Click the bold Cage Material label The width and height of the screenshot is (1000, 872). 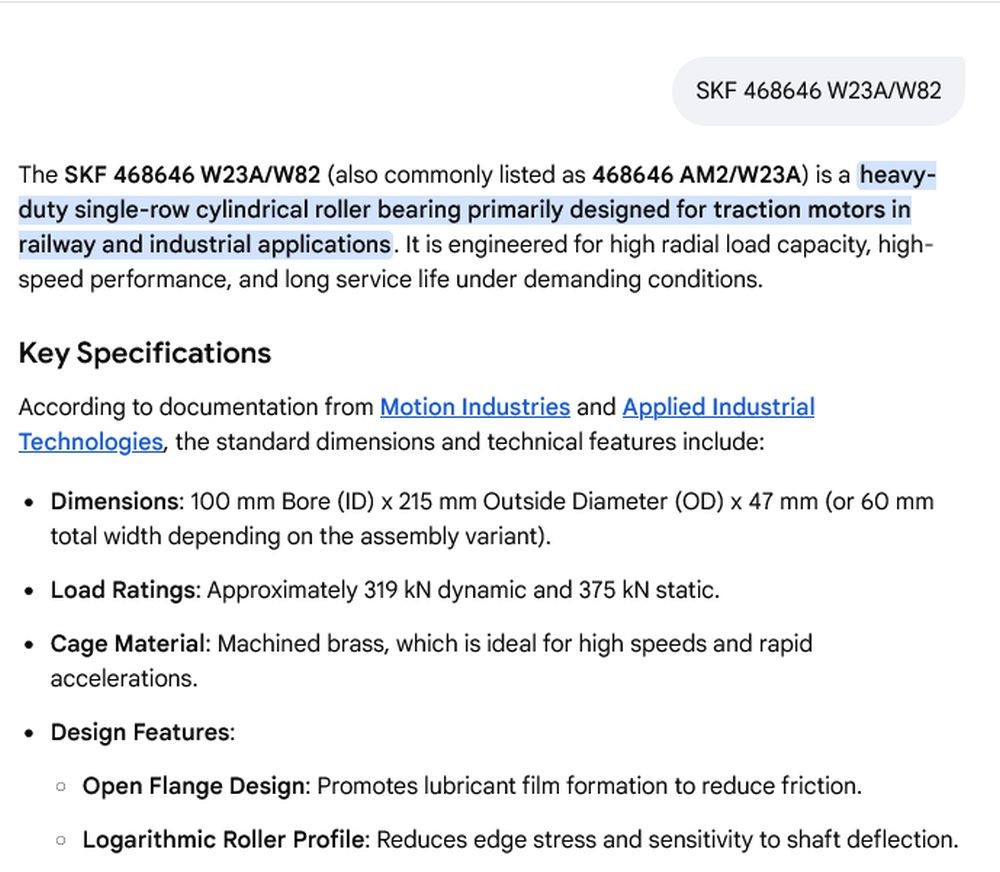click(128, 644)
